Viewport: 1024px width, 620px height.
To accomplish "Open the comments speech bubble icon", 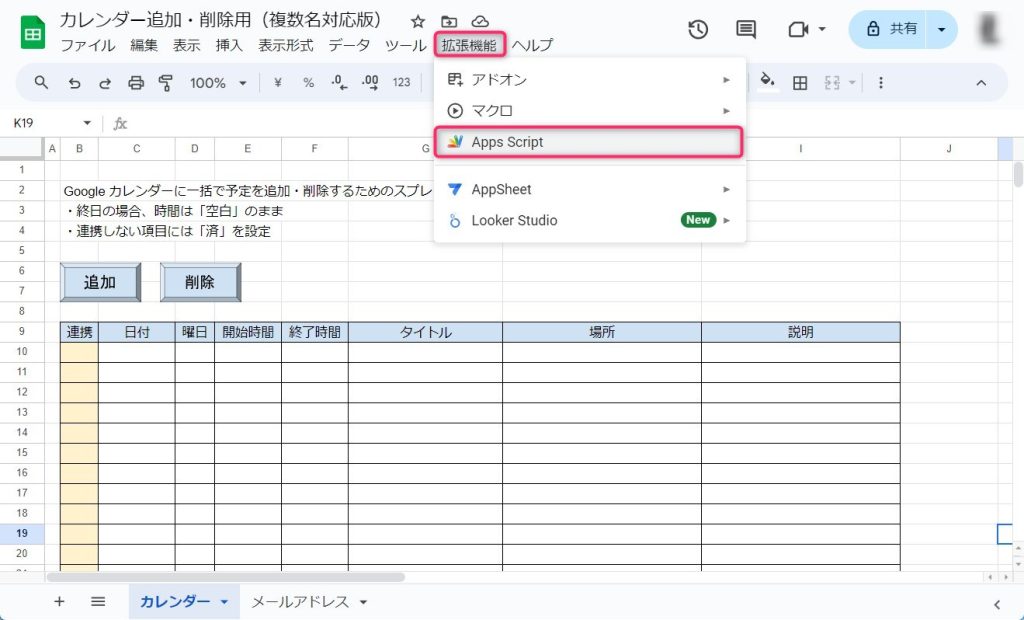I will click(746, 29).
